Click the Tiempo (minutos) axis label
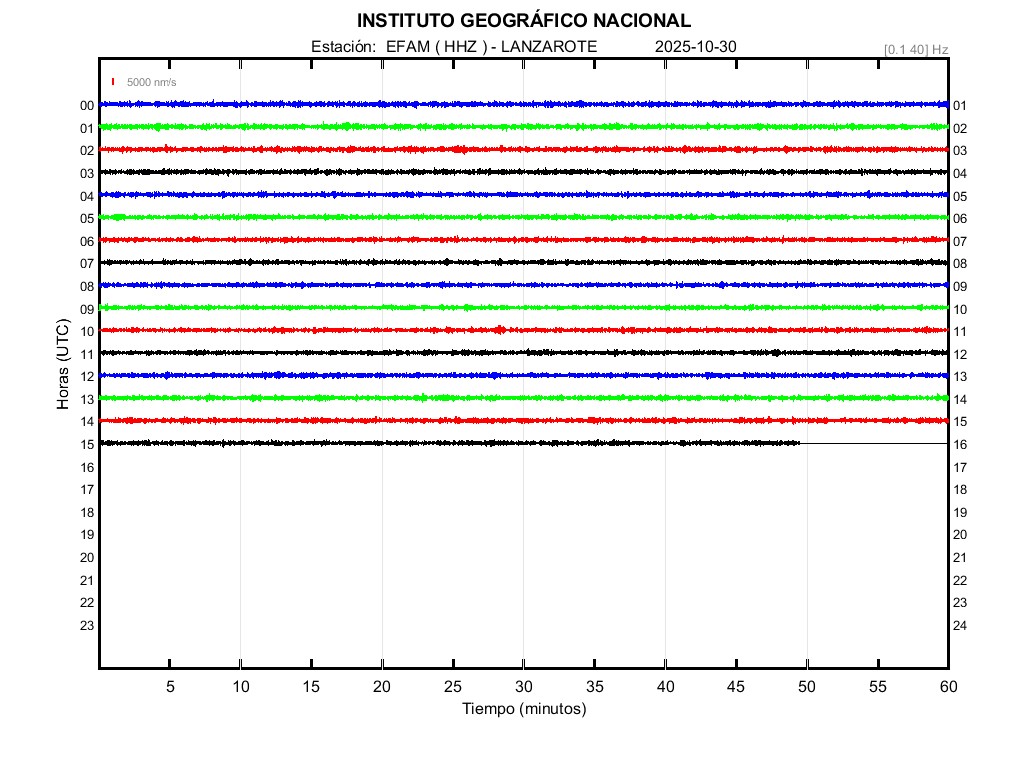 point(524,709)
